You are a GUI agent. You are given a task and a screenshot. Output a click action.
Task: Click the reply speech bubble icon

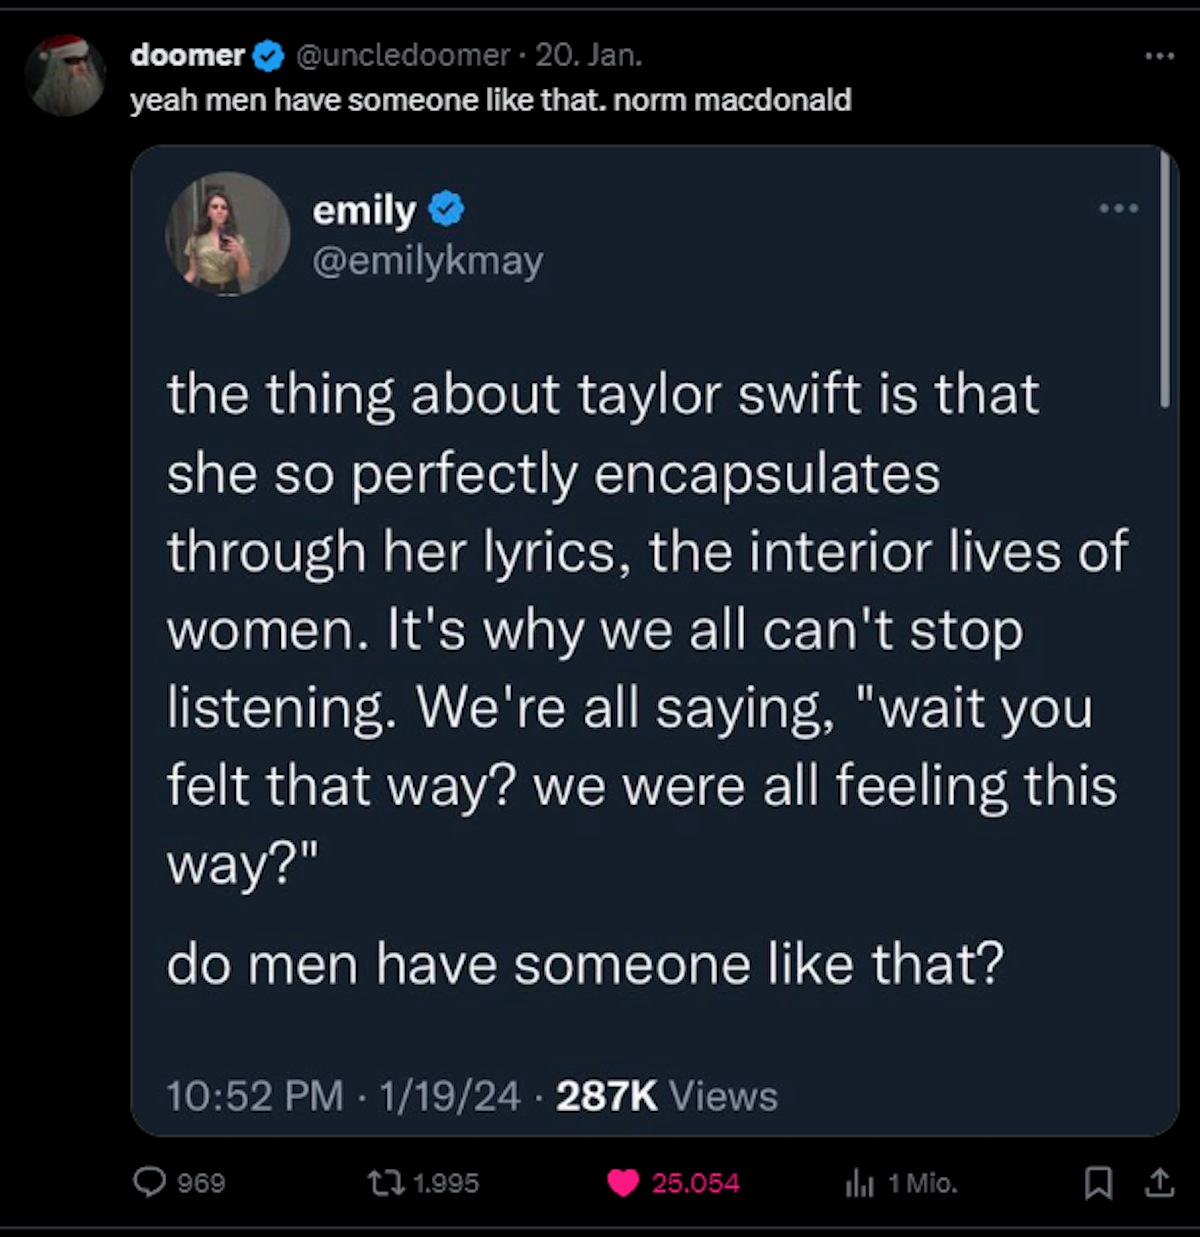pyautogui.click(x=150, y=1183)
